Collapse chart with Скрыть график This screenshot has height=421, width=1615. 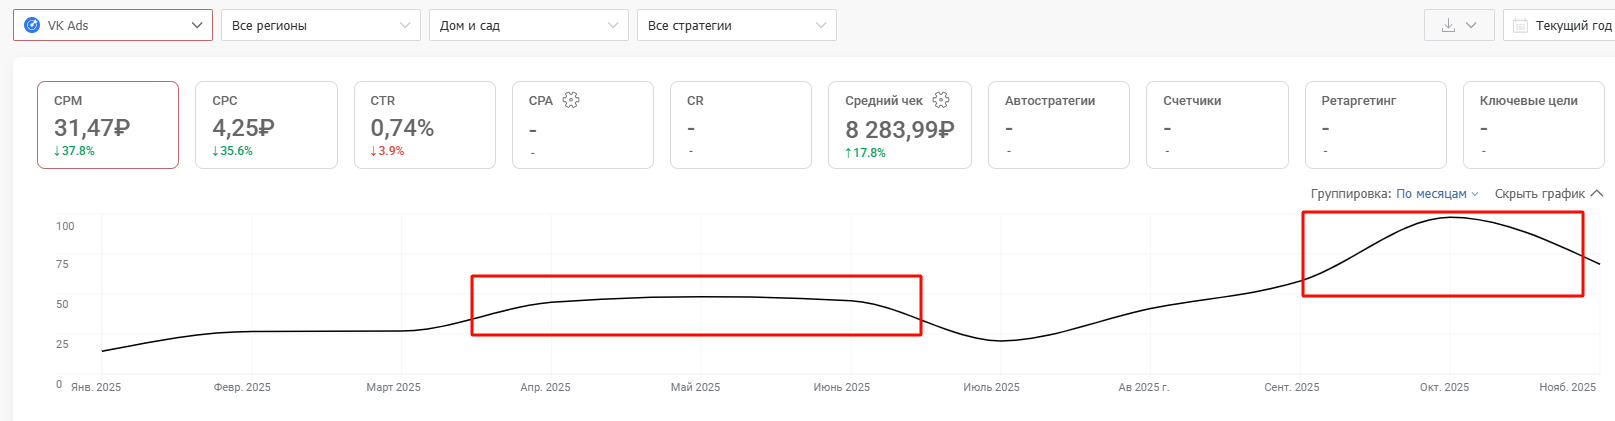click(1547, 194)
